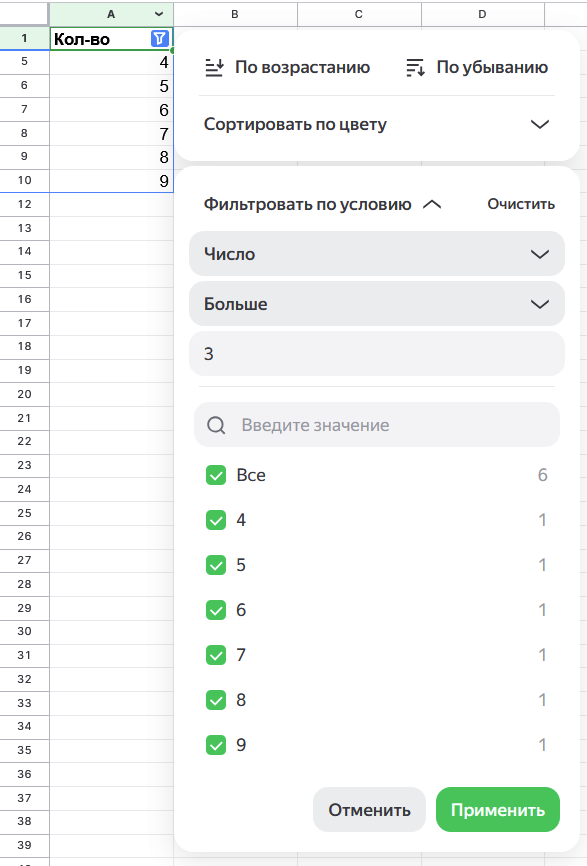Viewport: 587px width, 866px height.
Task: Select cell in row 9 containing 8
Action: tap(112, 157)
